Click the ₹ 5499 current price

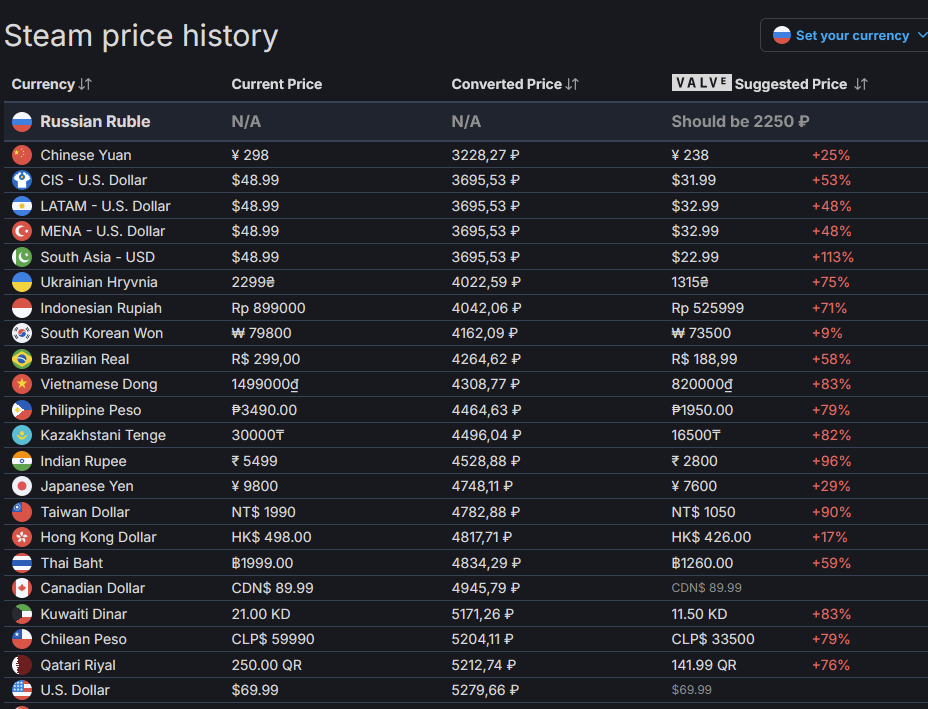point(254,460)
